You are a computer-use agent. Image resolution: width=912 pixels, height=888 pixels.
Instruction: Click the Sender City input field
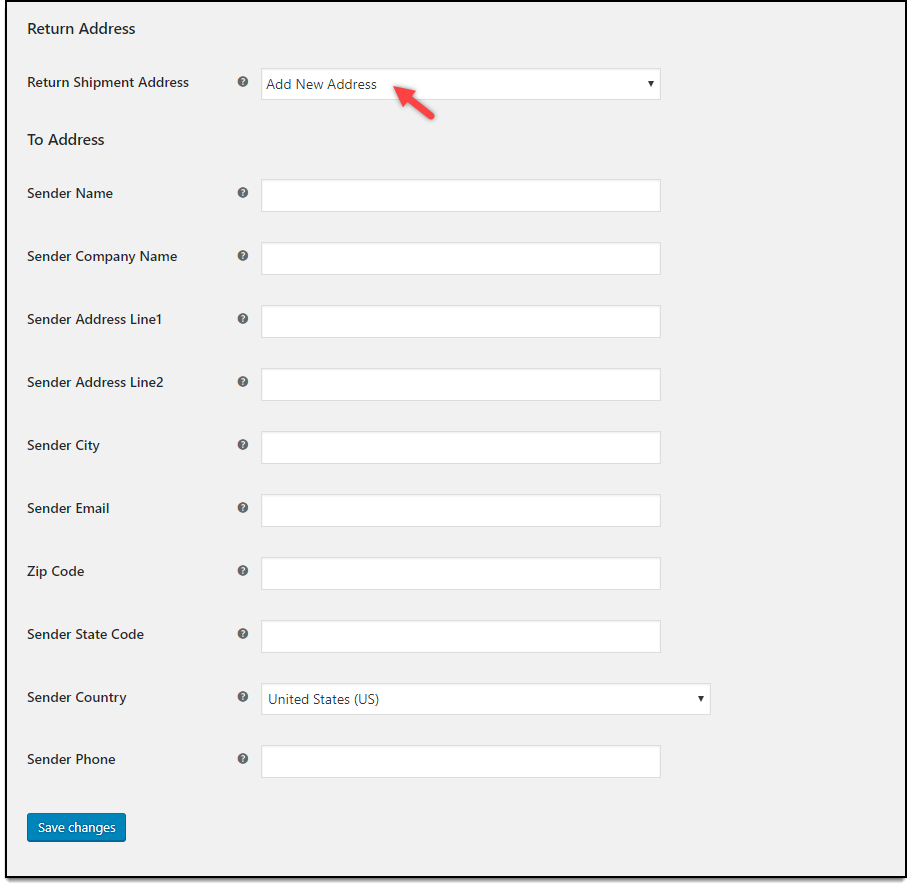click(x=460, y=447)
